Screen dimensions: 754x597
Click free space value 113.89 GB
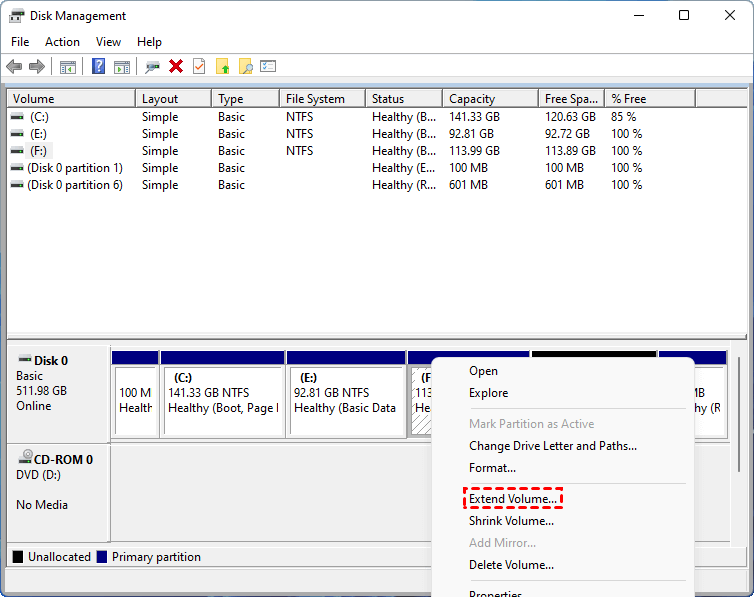pos(570,151)
